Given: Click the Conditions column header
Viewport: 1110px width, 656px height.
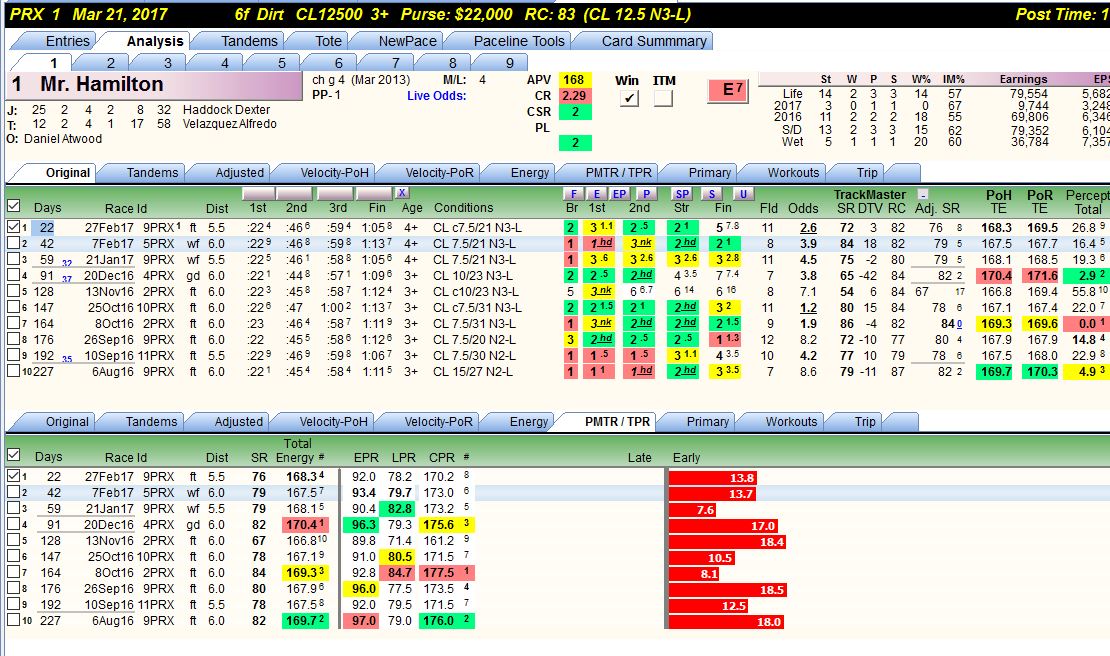Looking at the screenshot, I should click(x=463, y=208).
